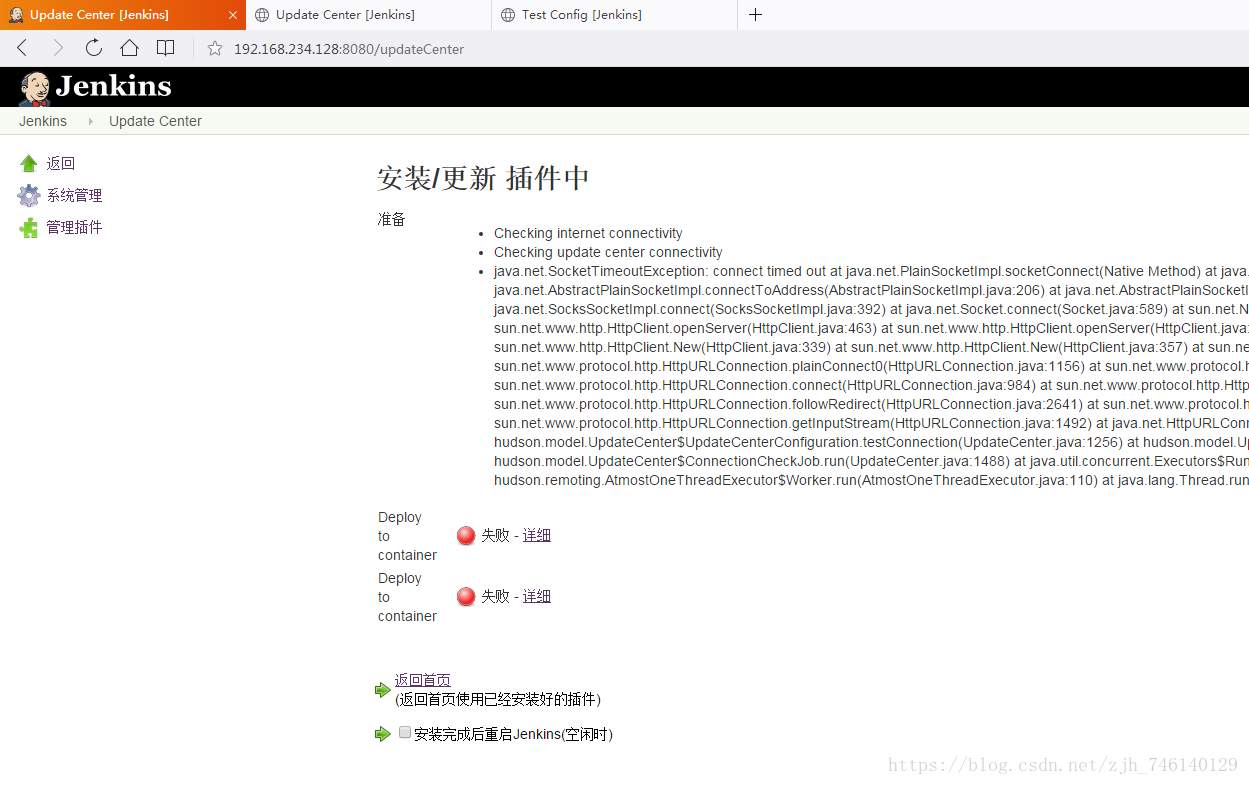Bookmark the page with the star icon
This screenshot has height=785, width=1249.
coord(215,48)
